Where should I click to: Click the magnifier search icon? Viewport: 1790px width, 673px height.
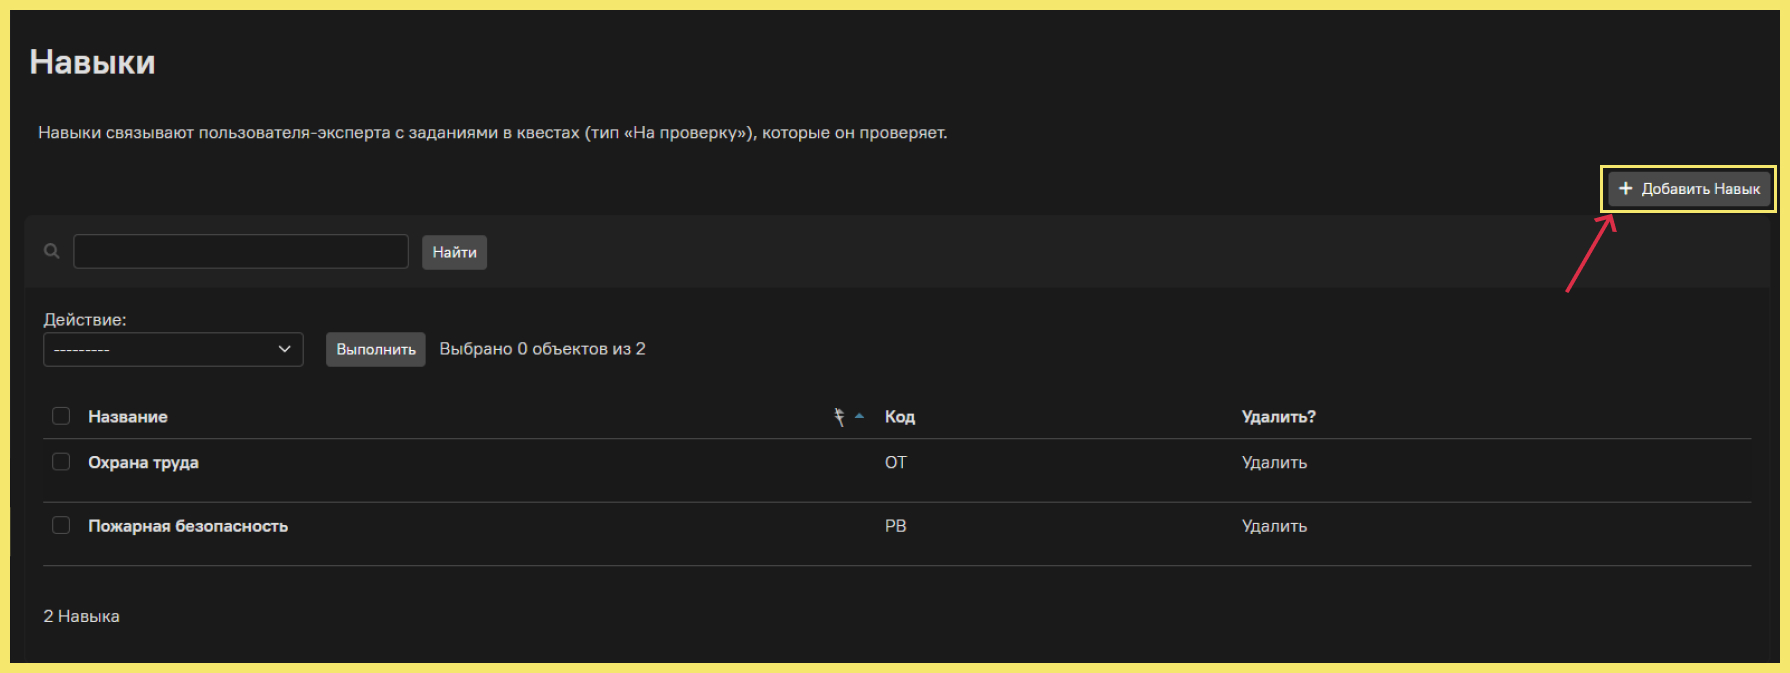(x=52, y=251)
